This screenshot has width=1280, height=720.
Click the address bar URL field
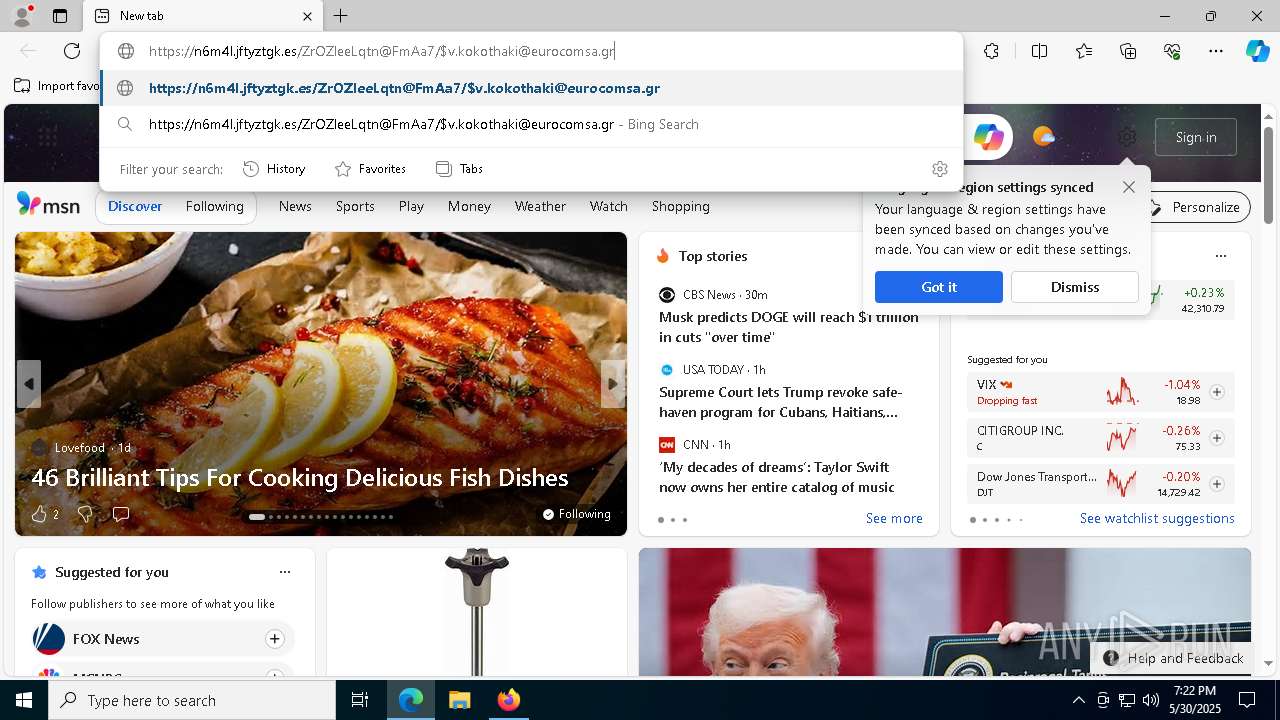coord(531,51)
